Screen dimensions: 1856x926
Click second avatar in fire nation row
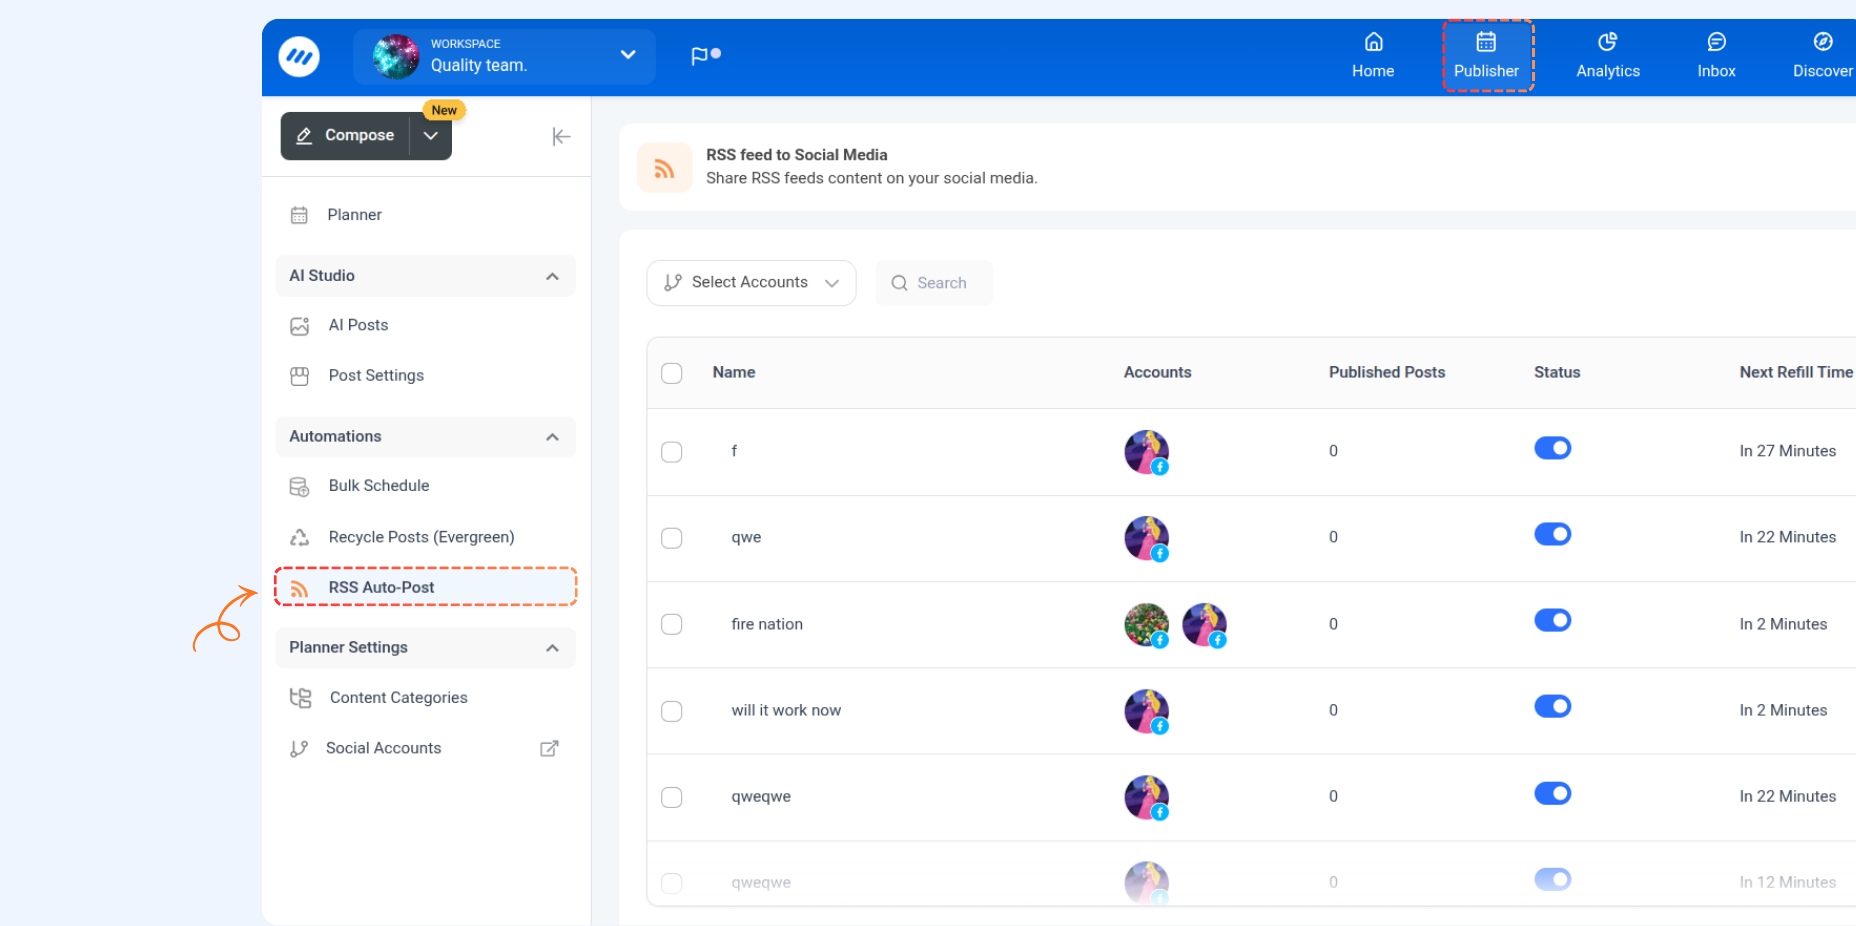coord(1204,625)
